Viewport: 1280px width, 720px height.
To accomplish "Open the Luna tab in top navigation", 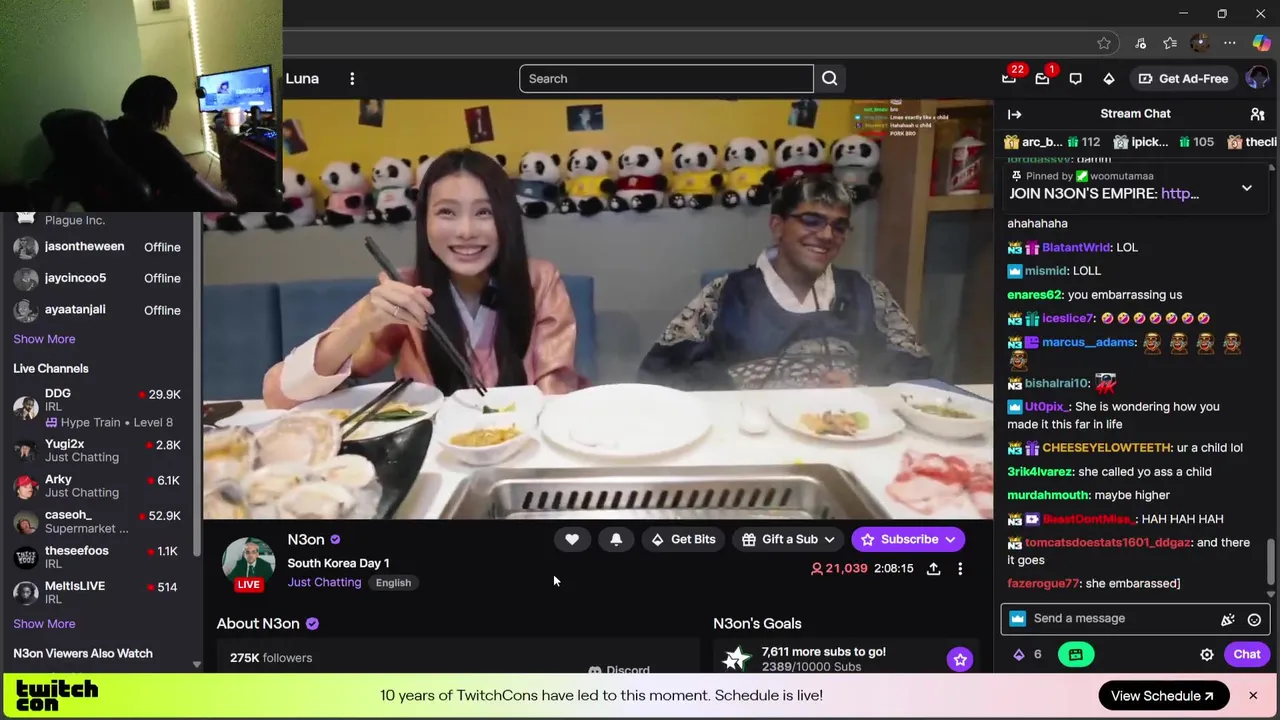I will (x=302, y=79).
